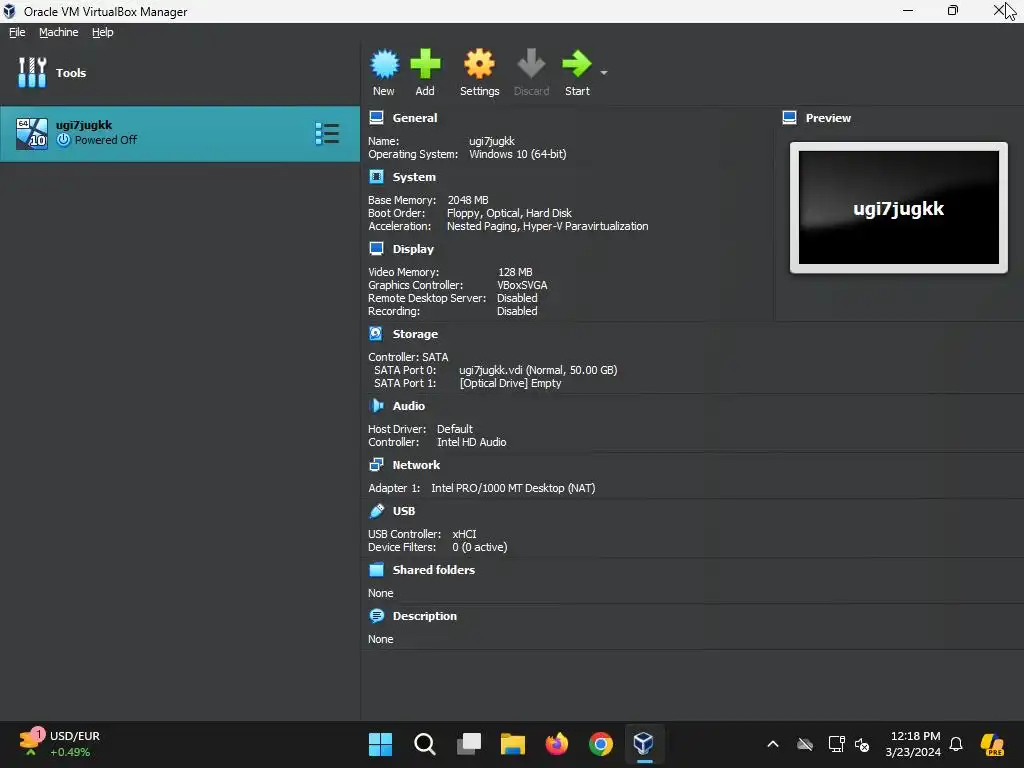Open the notifications bell icon

click(955, 744)
